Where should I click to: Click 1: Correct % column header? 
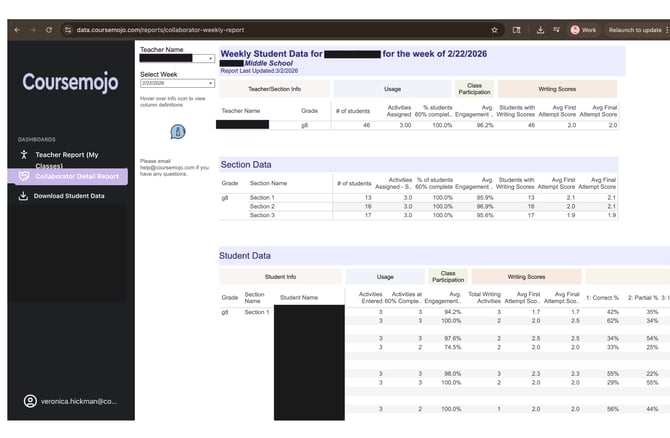tap(602, 297)
